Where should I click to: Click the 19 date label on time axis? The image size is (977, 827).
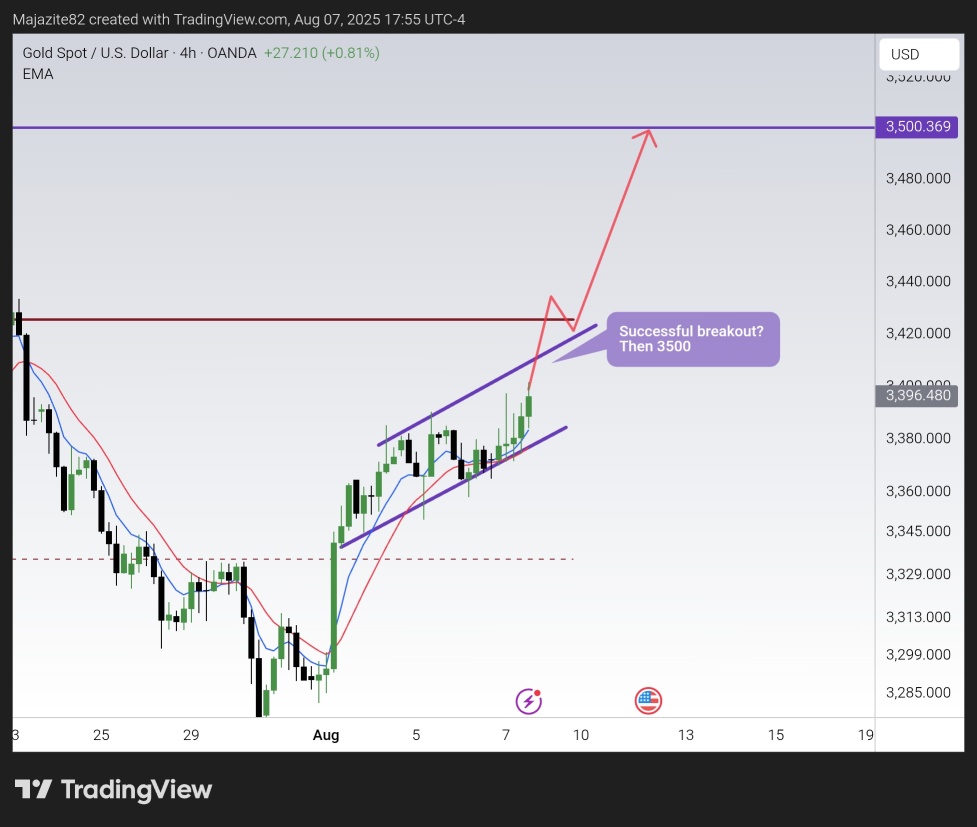[x=865, y=735]
